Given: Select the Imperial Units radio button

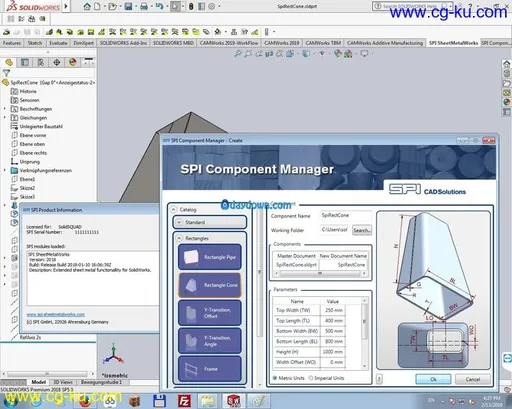Looking at the screenshot, I should (311, 378).
